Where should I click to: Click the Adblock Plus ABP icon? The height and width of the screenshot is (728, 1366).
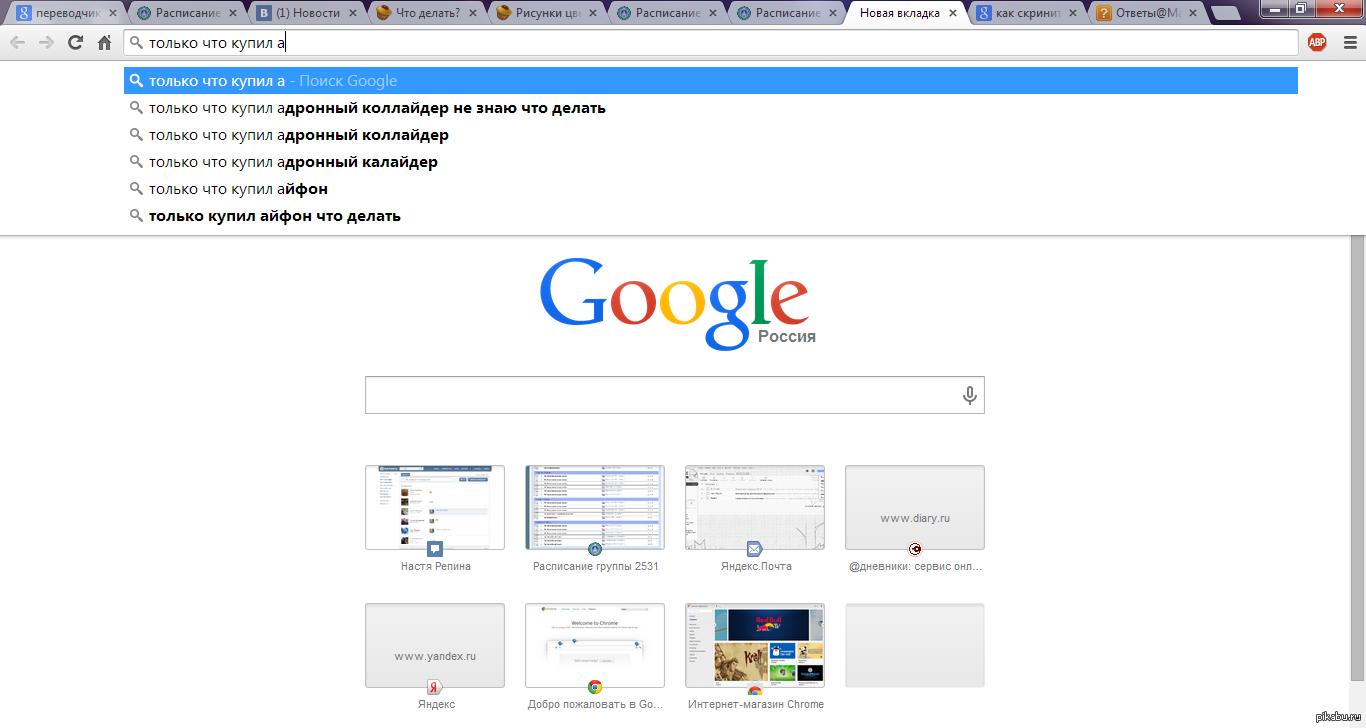tap(1317, 42)
